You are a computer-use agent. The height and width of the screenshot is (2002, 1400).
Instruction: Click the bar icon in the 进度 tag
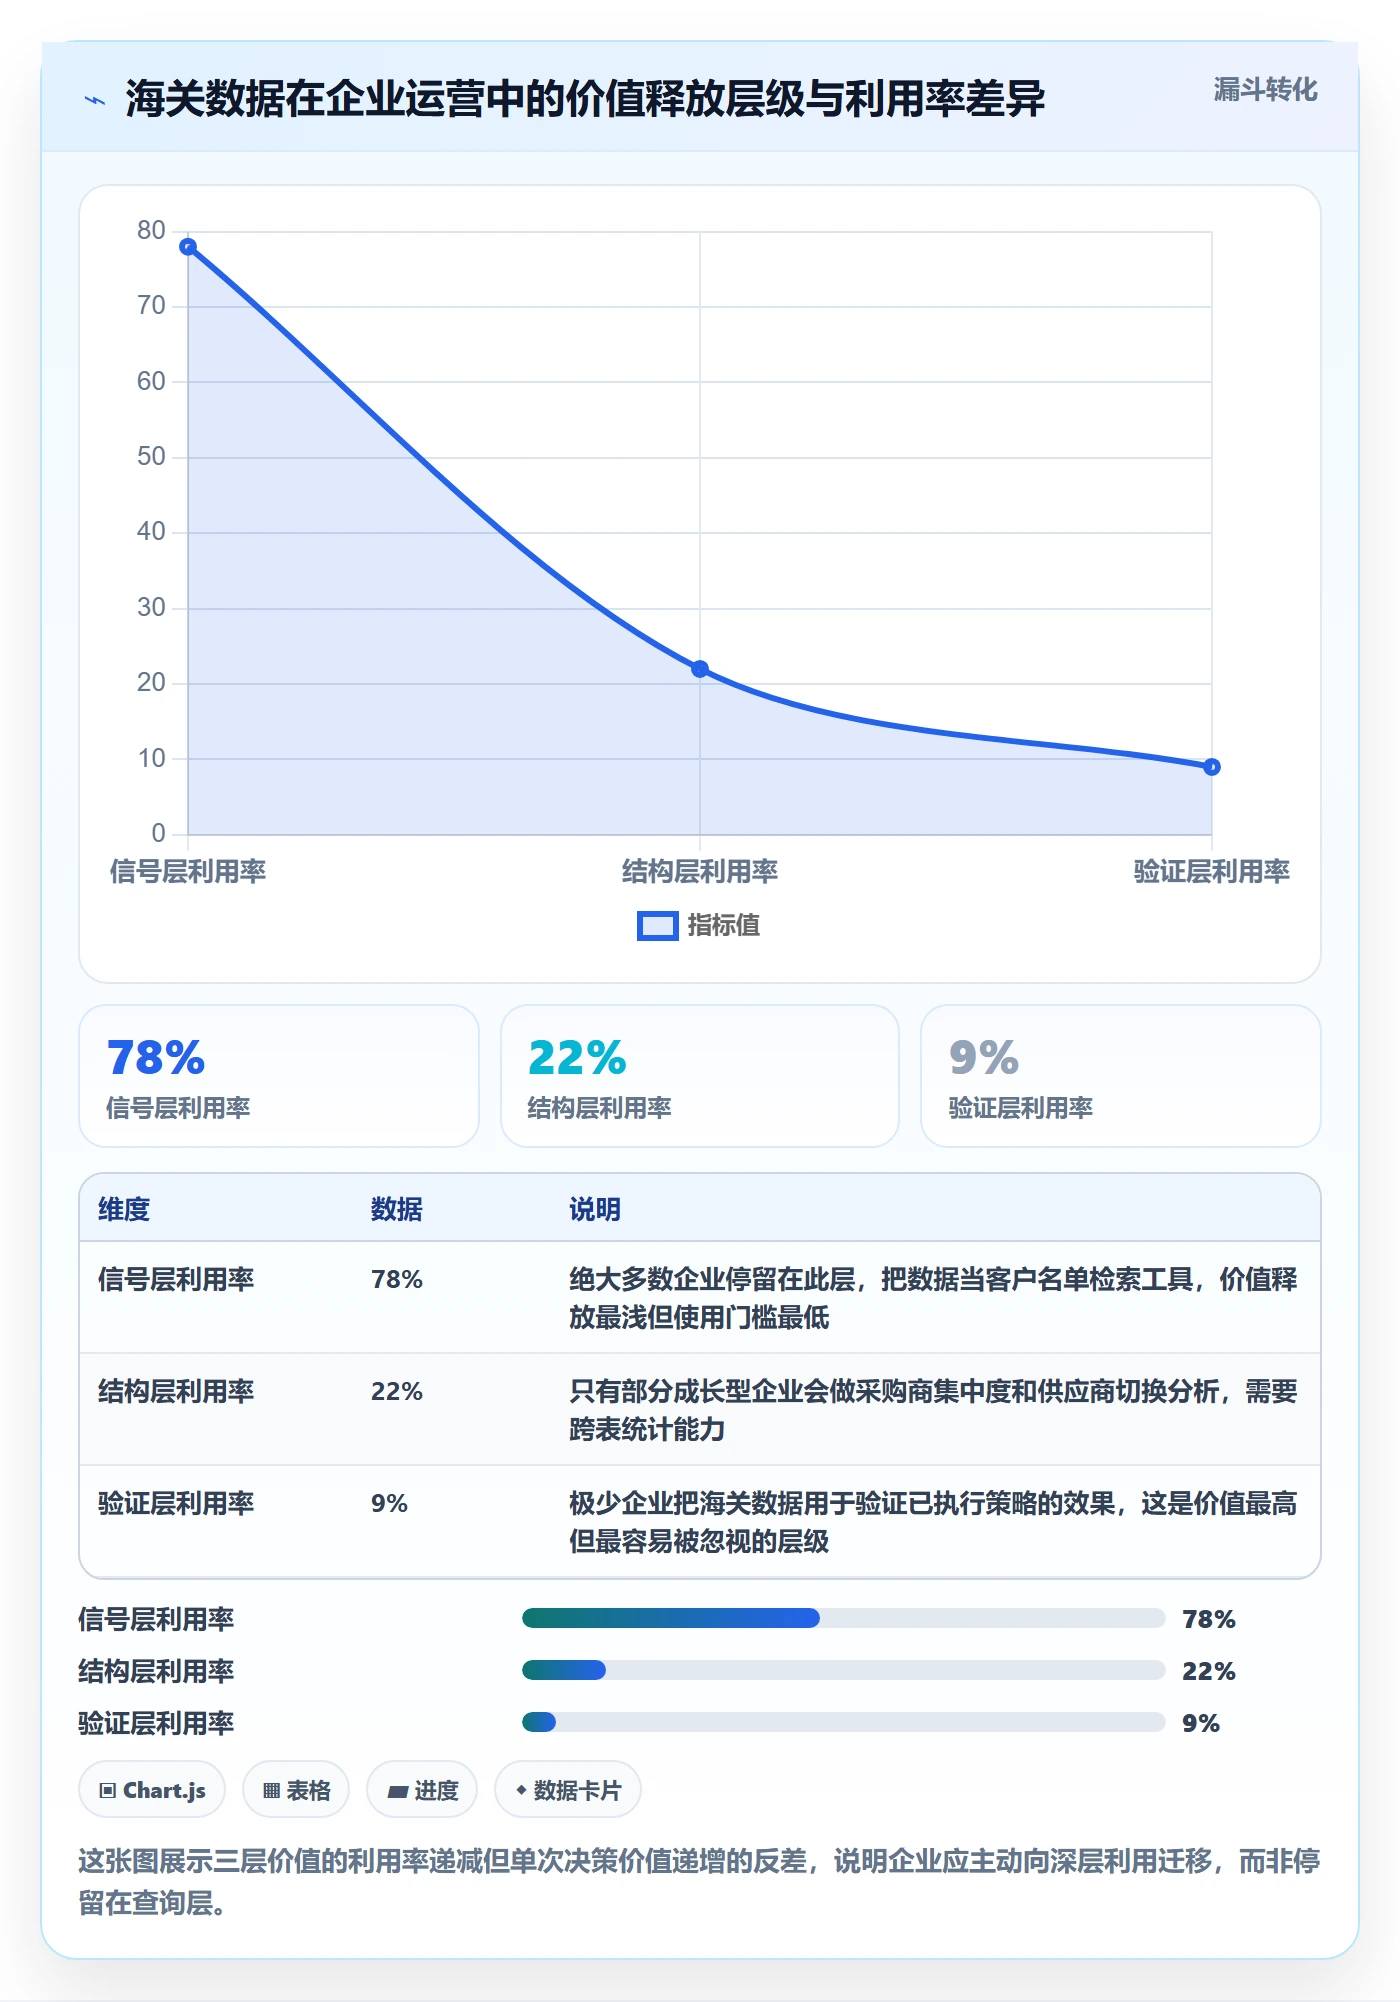click(x=398, y=1792)
